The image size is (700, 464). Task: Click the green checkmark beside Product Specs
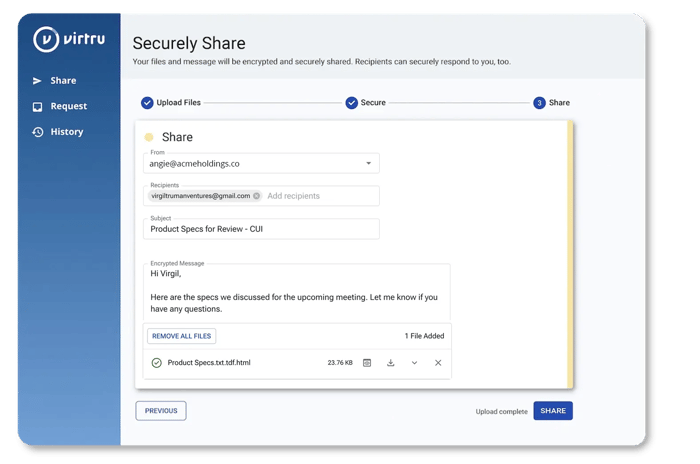[156, 363]
